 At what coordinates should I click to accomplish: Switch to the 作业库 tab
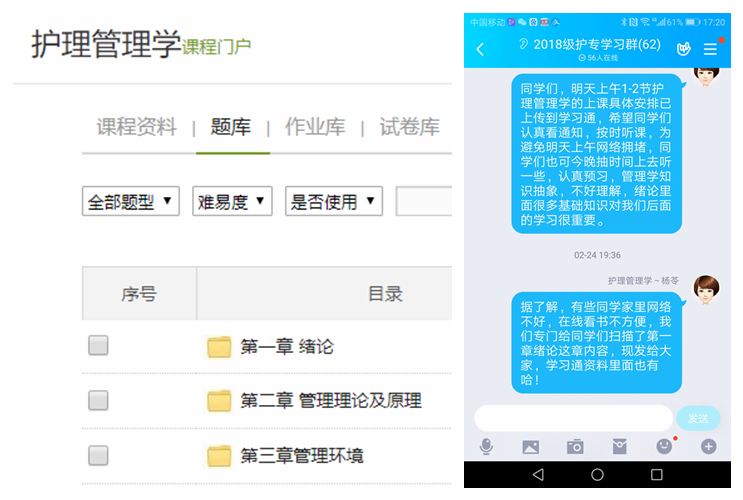(x=315, y=127)
